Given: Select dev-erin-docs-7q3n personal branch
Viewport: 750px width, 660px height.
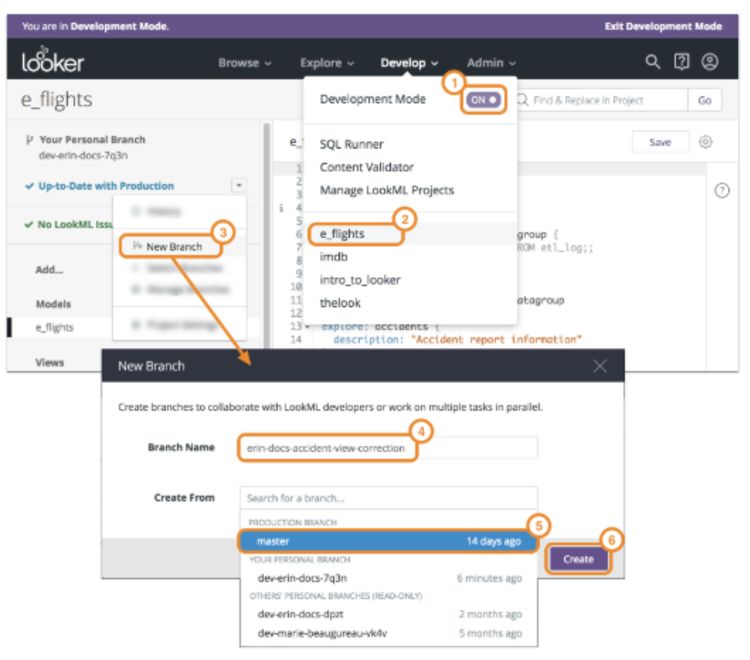Looking at the screenshot, I should [x=388, y=578].
